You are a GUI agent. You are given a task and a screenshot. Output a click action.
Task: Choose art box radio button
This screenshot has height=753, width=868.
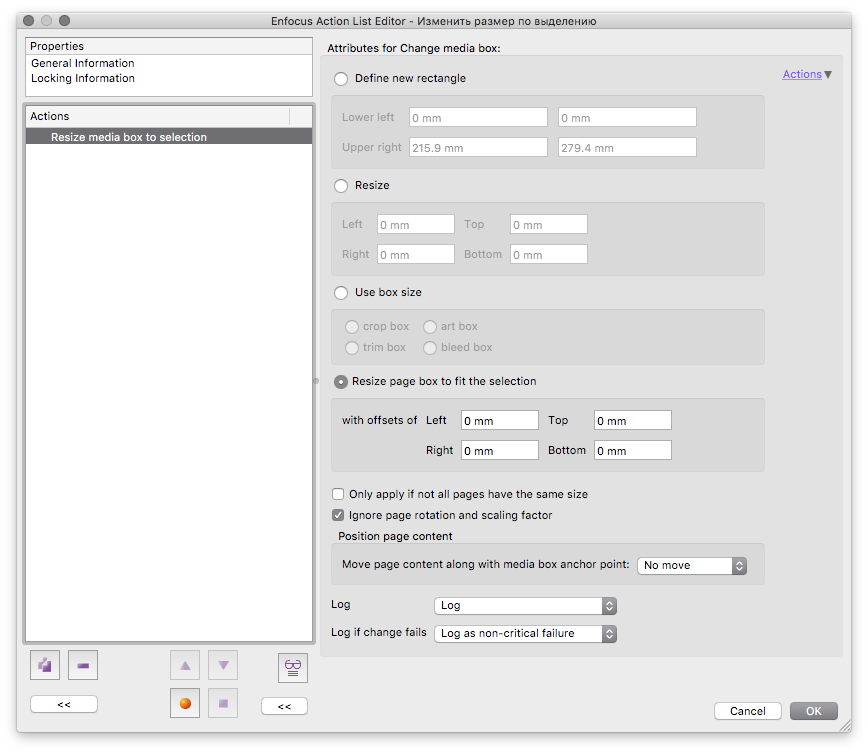(430, 327)
